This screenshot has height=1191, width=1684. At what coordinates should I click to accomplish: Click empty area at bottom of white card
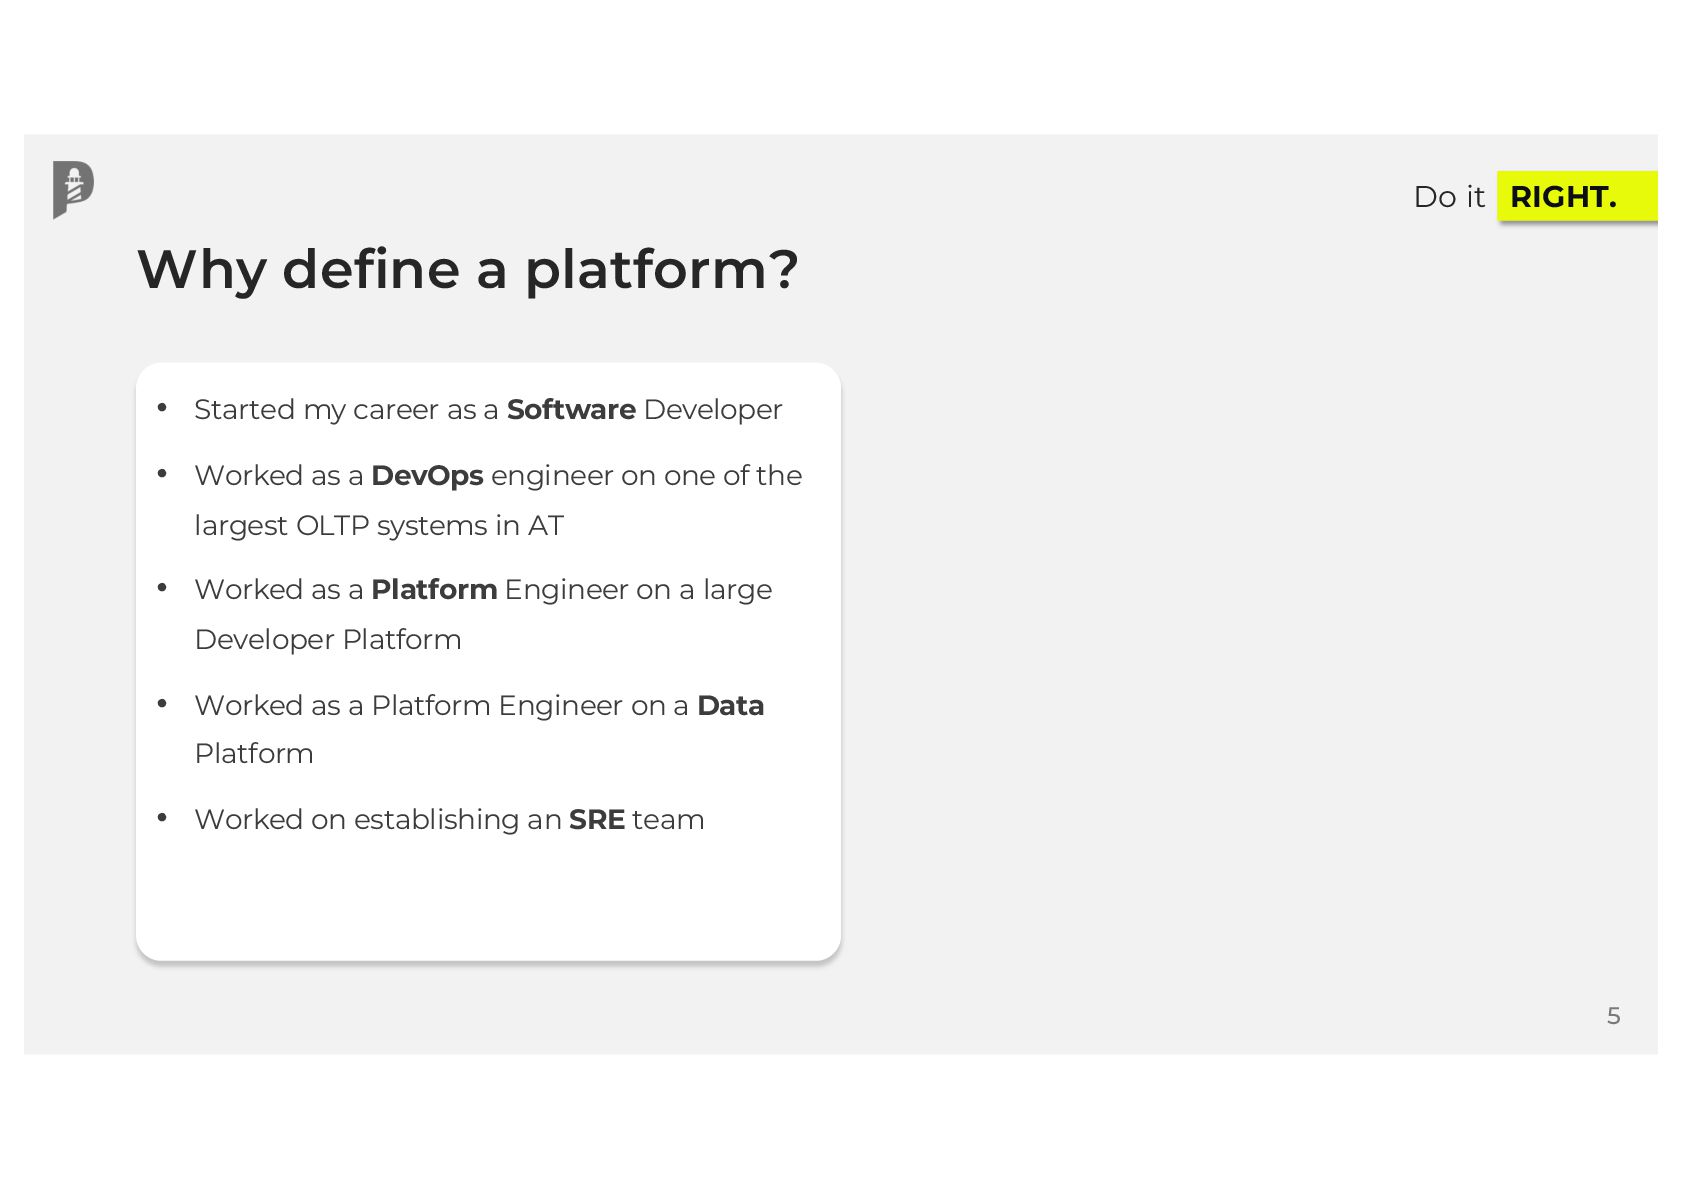pyautogui.click(x=488, y=905)
